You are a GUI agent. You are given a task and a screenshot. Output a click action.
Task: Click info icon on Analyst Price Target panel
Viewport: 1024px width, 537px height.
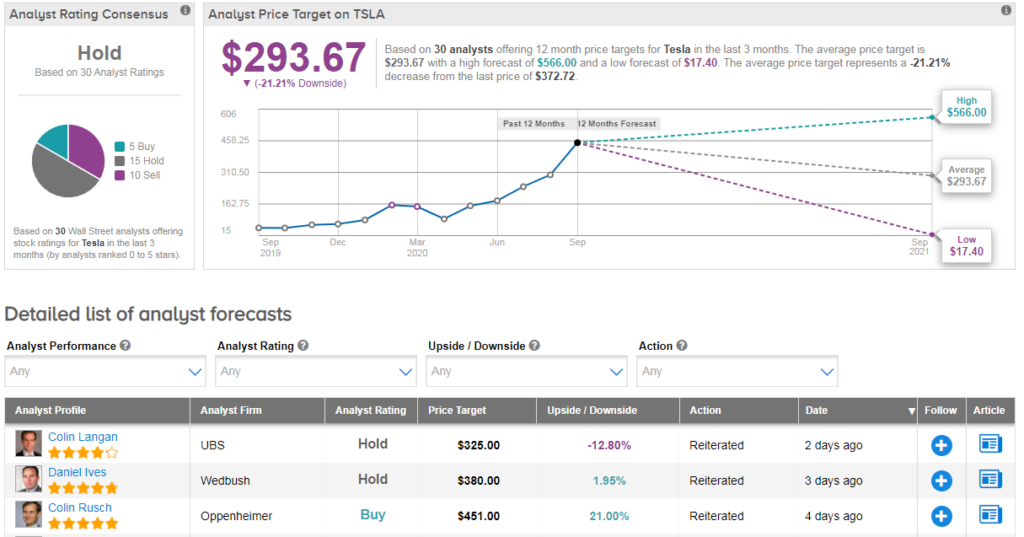pos(1006,10)
